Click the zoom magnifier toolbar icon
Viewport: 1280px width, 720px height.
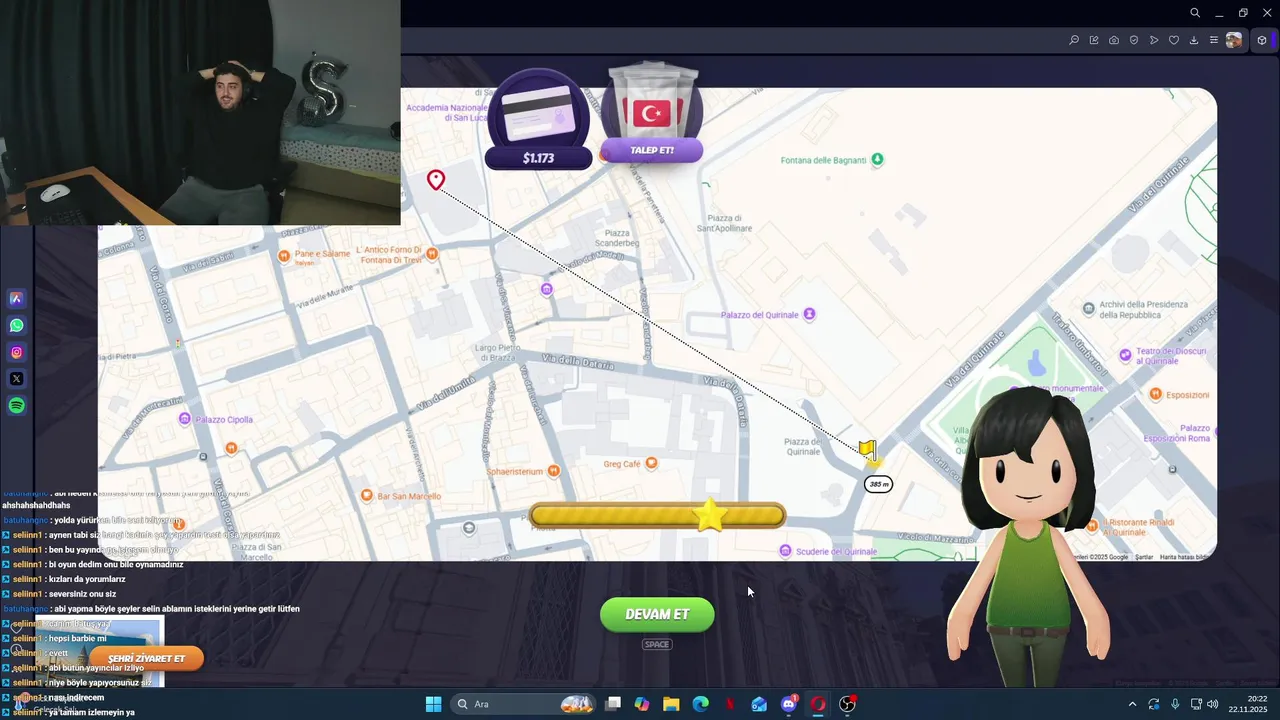point(1074,40)
